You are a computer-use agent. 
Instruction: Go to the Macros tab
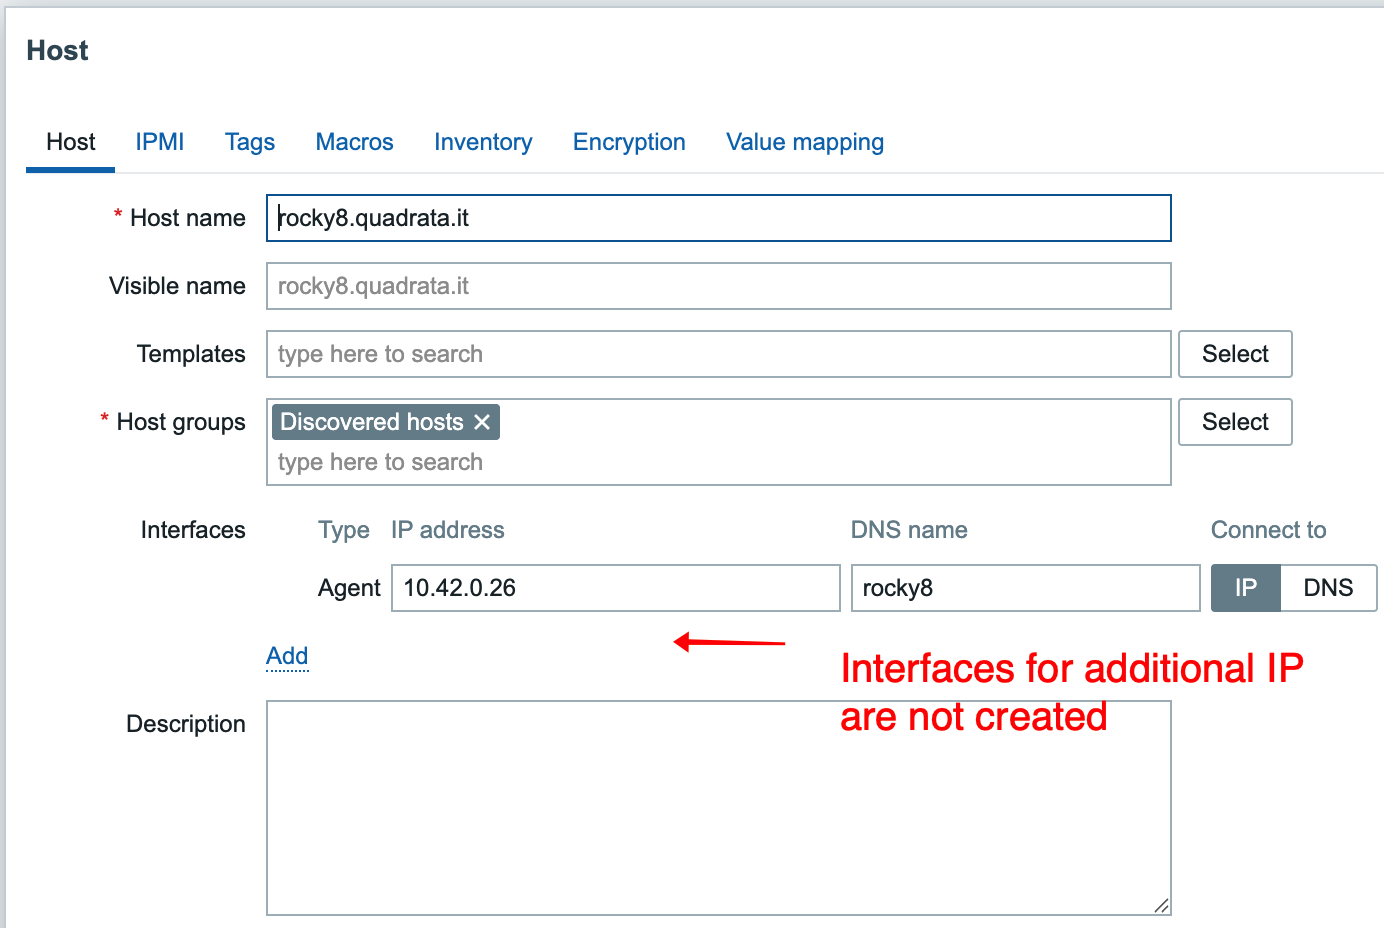pyautogui.click(x=354, y=142)
